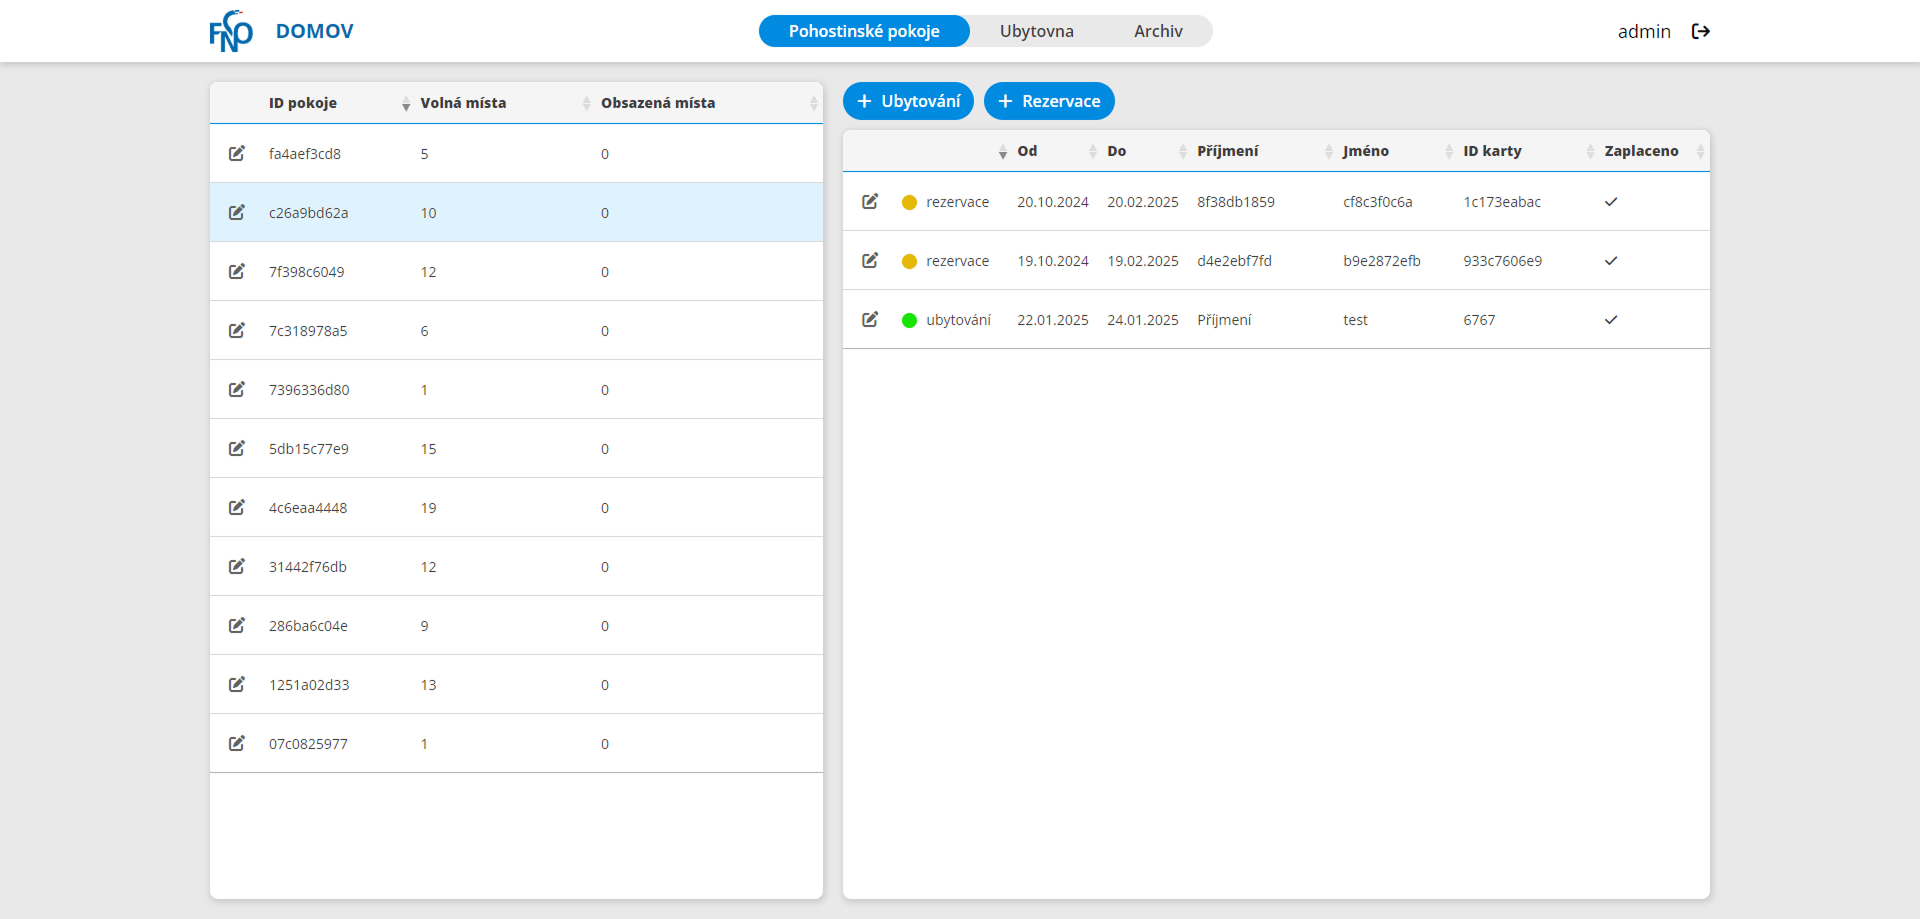This screenshot has height=919, width=1920.
Task: Sort bookings by the Od date header
Action: pos(1027,151)
